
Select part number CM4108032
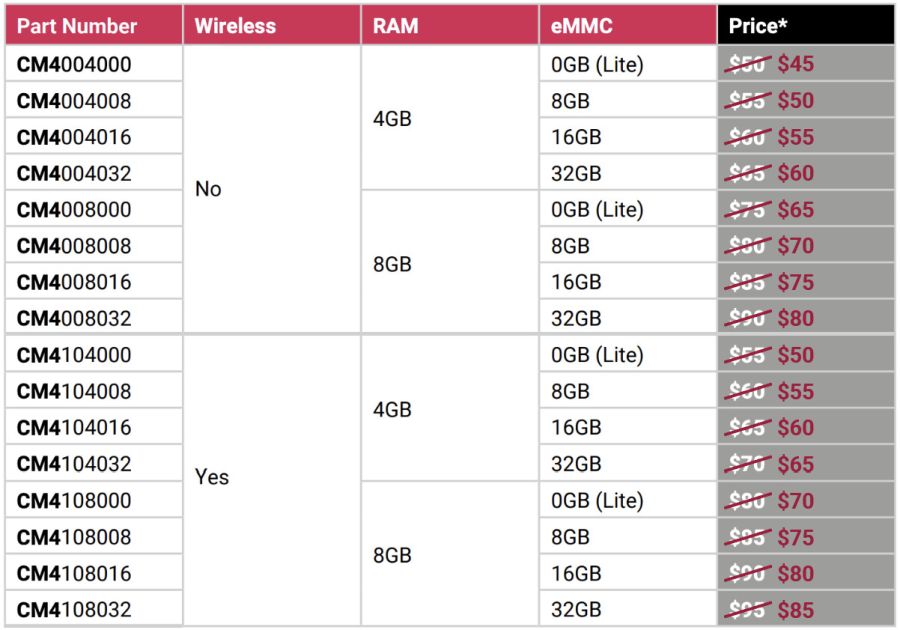click(74, 609)
